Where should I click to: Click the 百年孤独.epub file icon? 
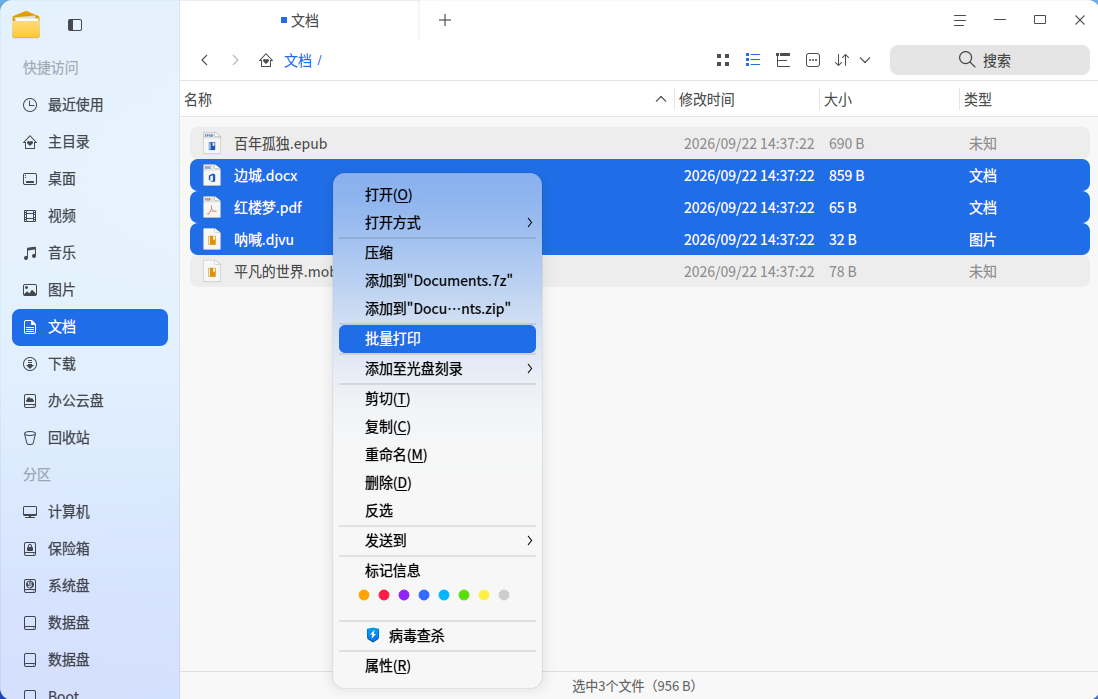(211, 143)
